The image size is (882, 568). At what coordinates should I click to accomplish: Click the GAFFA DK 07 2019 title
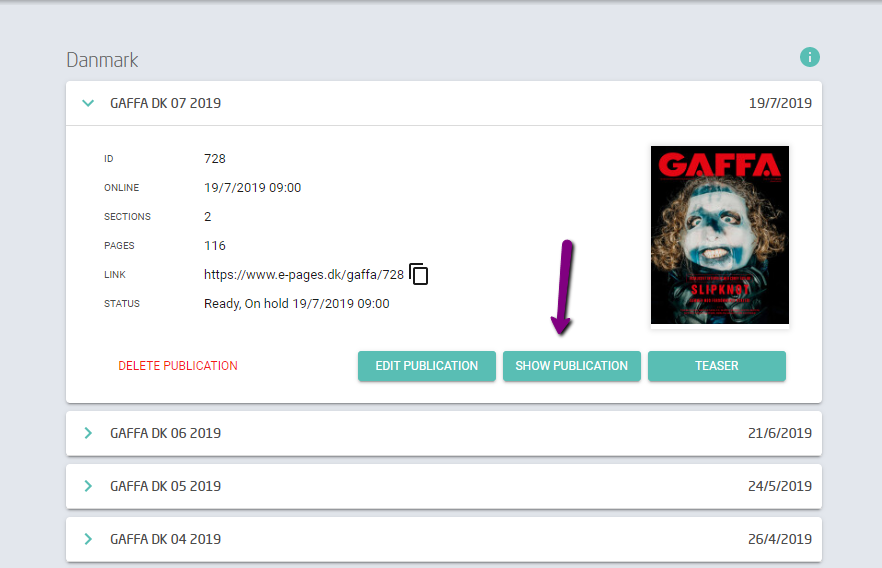pyautogui.click(x=165, y=103)
